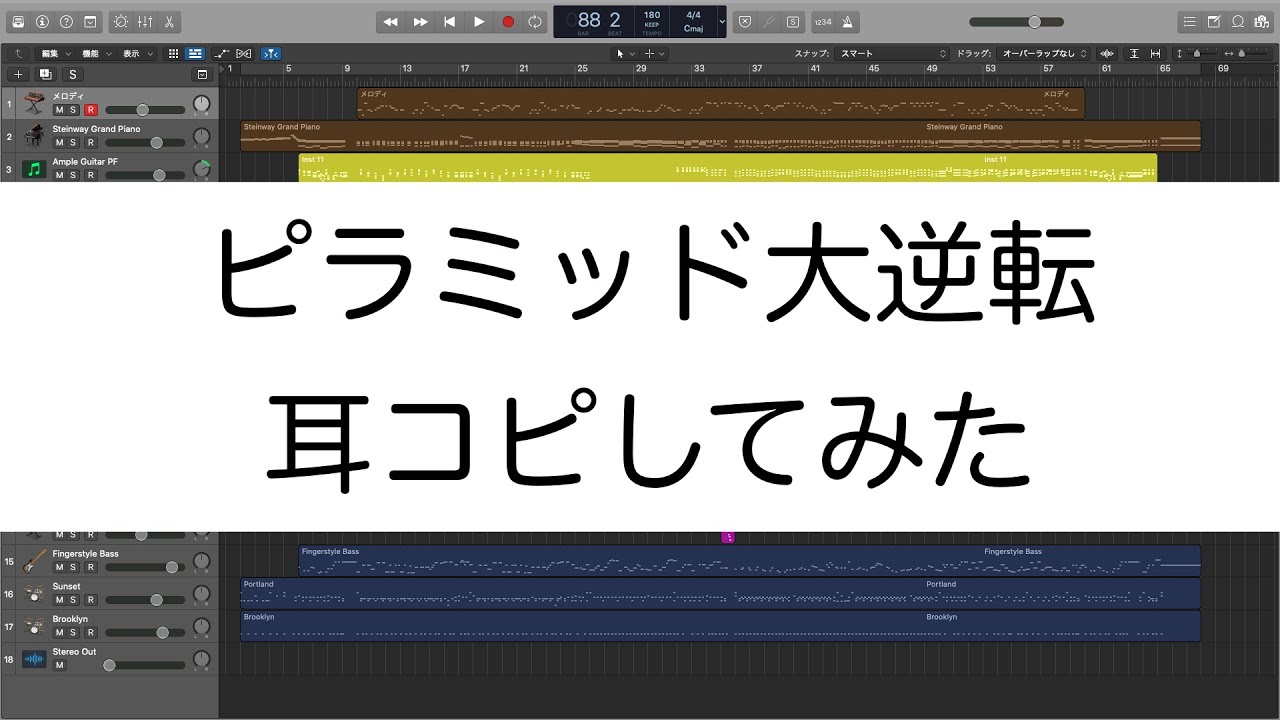Adjust the master volume slider
1280x720 pixels.
tap(1034, 21)
